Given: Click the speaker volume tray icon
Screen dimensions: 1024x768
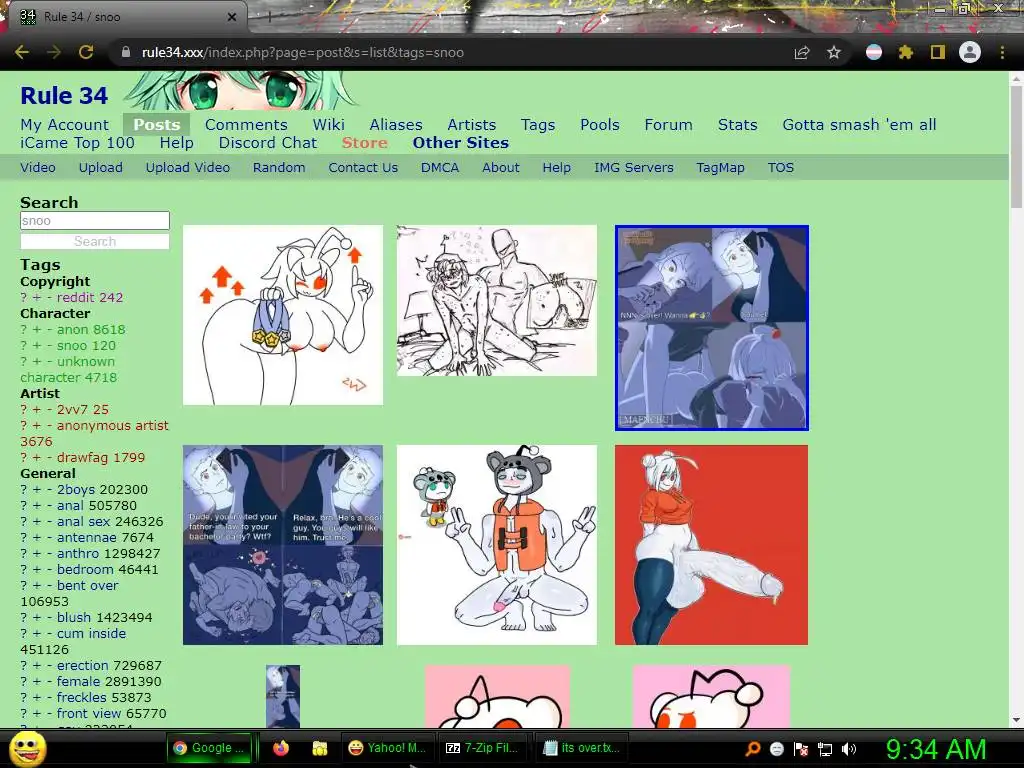Looking at the screenshot, I should (x=848, y=749).
